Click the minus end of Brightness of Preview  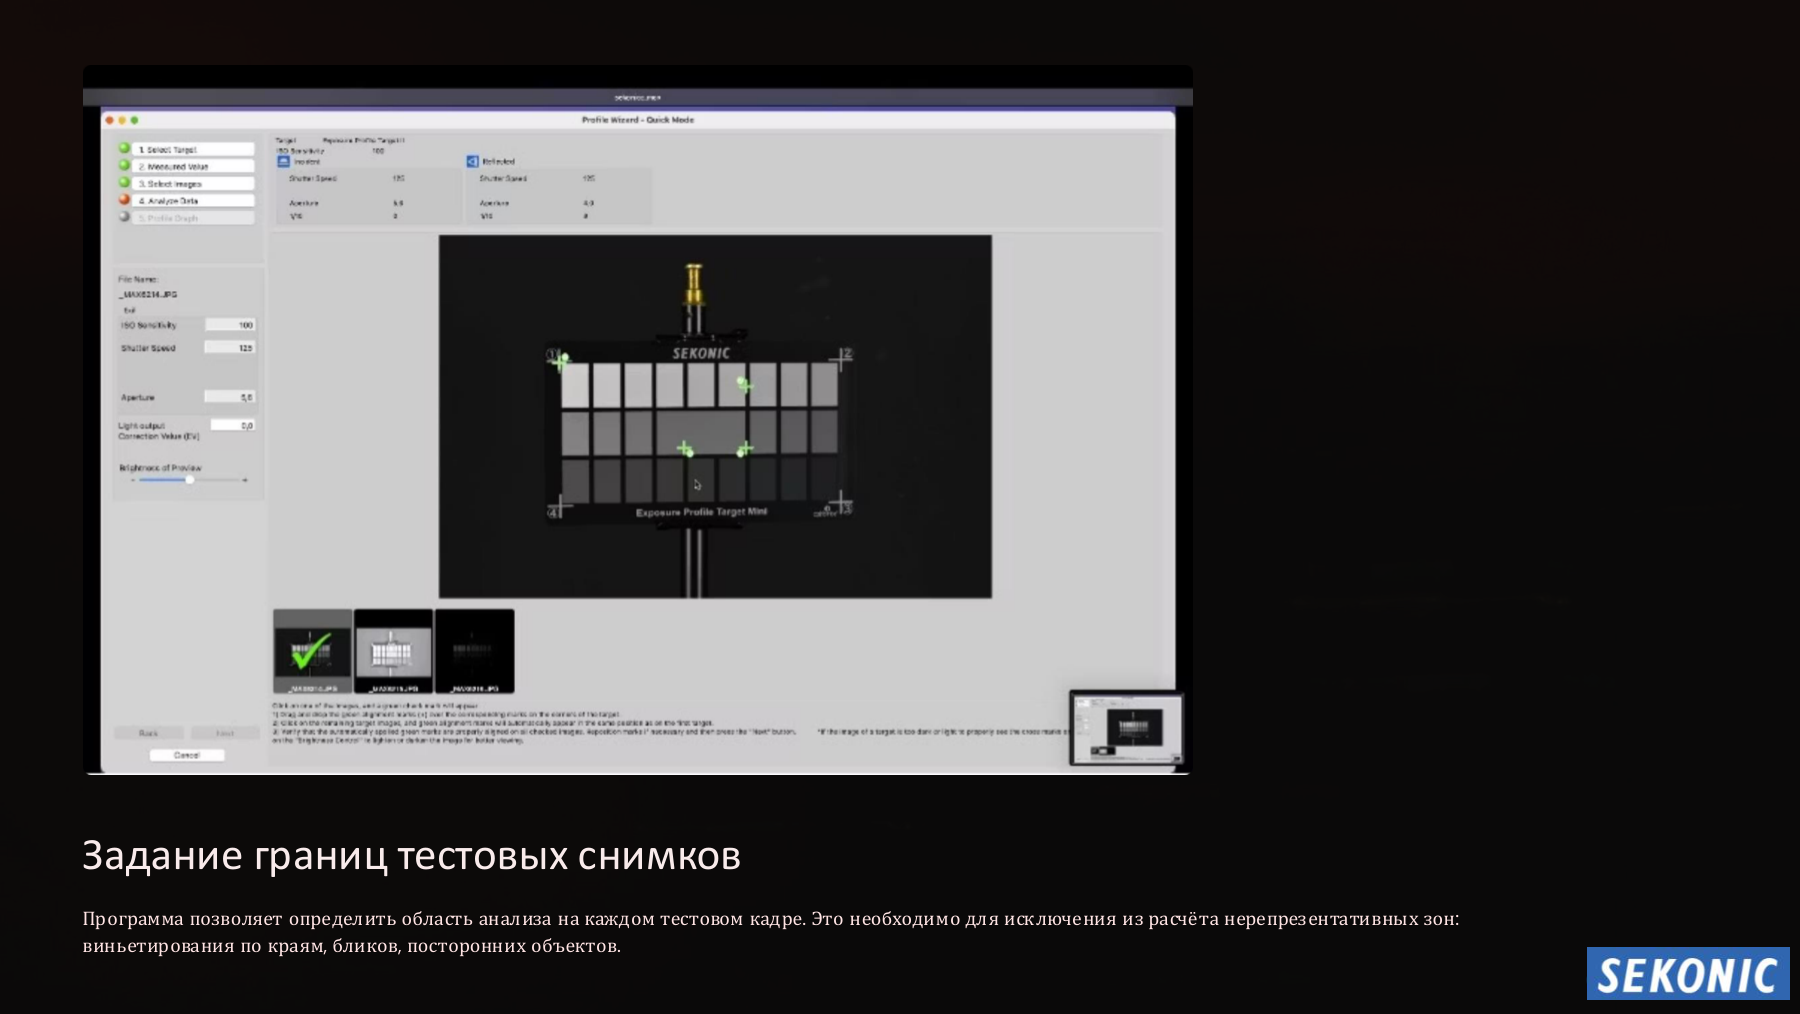(132, 480)
